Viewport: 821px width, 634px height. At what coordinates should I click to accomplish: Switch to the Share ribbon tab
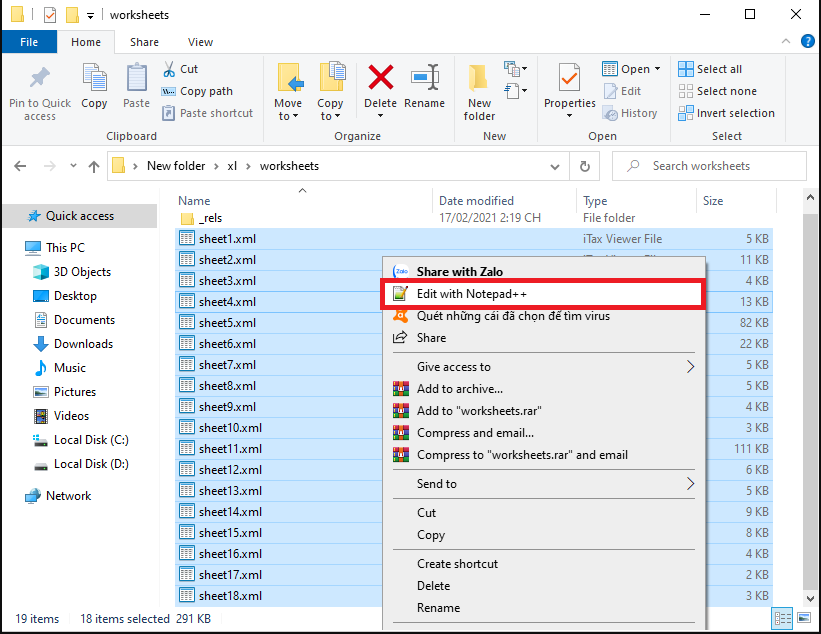pyautogui.click(x=145, y=42)
